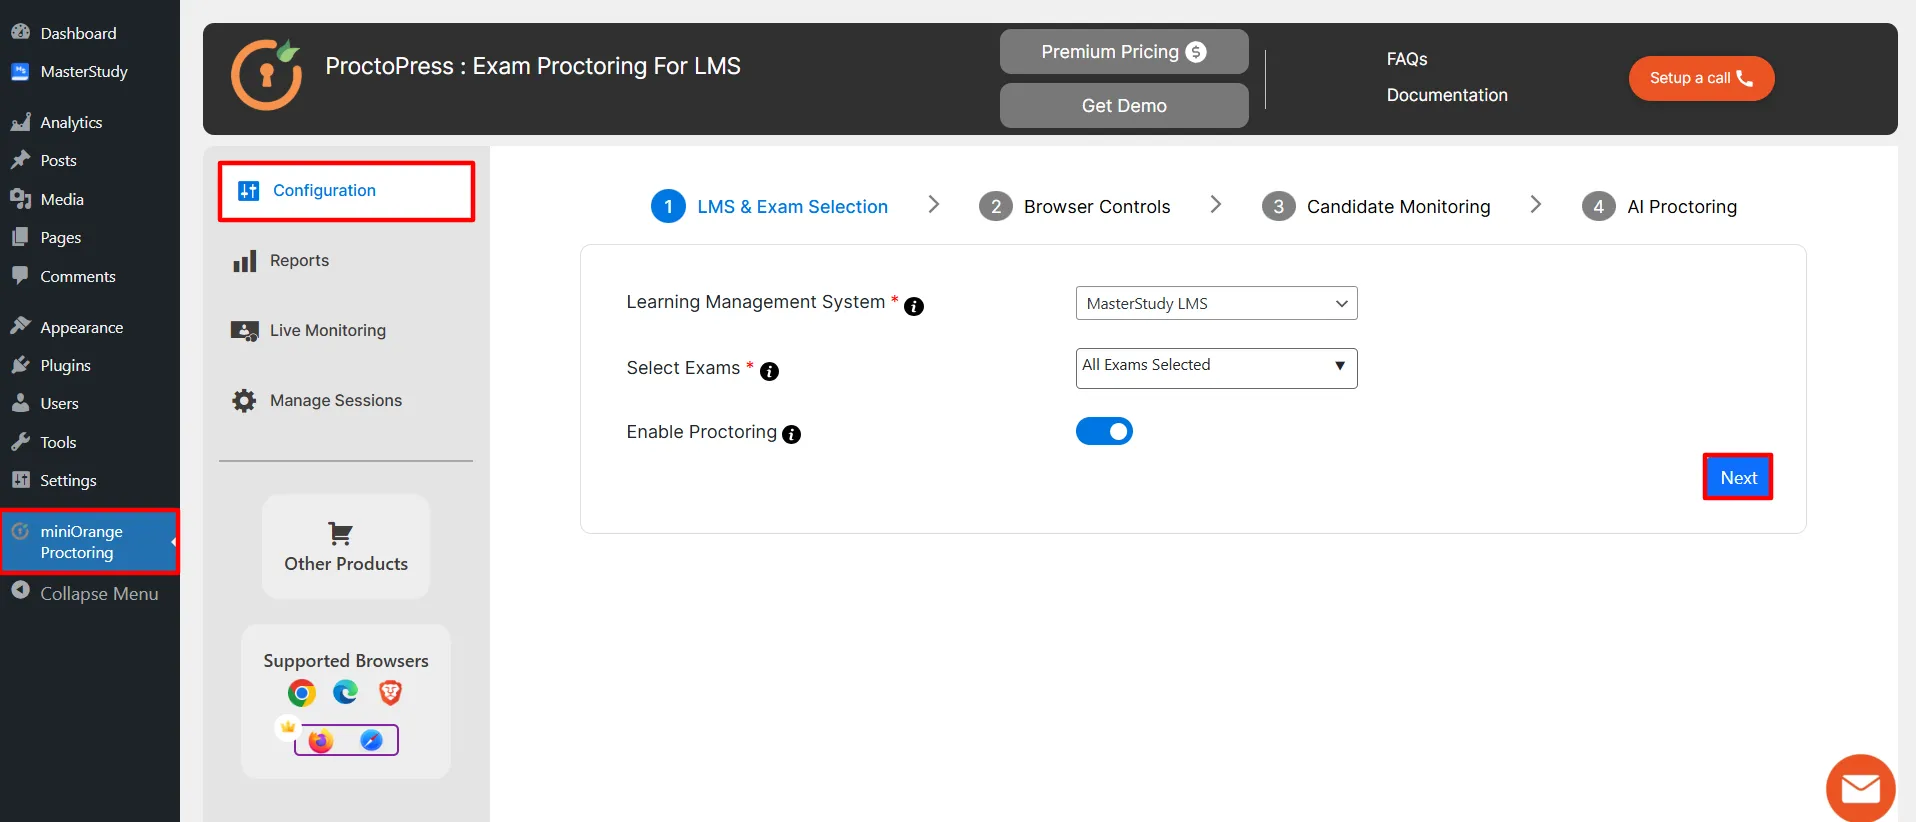
Task: Click the Premium Pricing button
Action: (1124, 52)
